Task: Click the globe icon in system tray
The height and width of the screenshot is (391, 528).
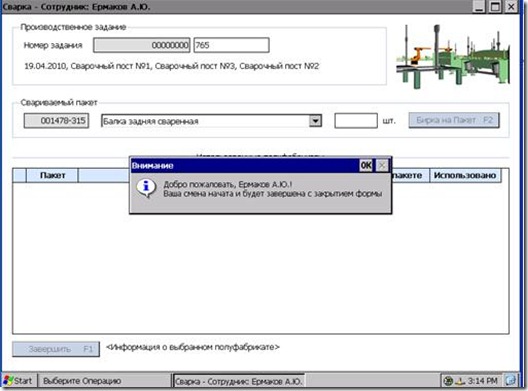Action: click(448, 381)
